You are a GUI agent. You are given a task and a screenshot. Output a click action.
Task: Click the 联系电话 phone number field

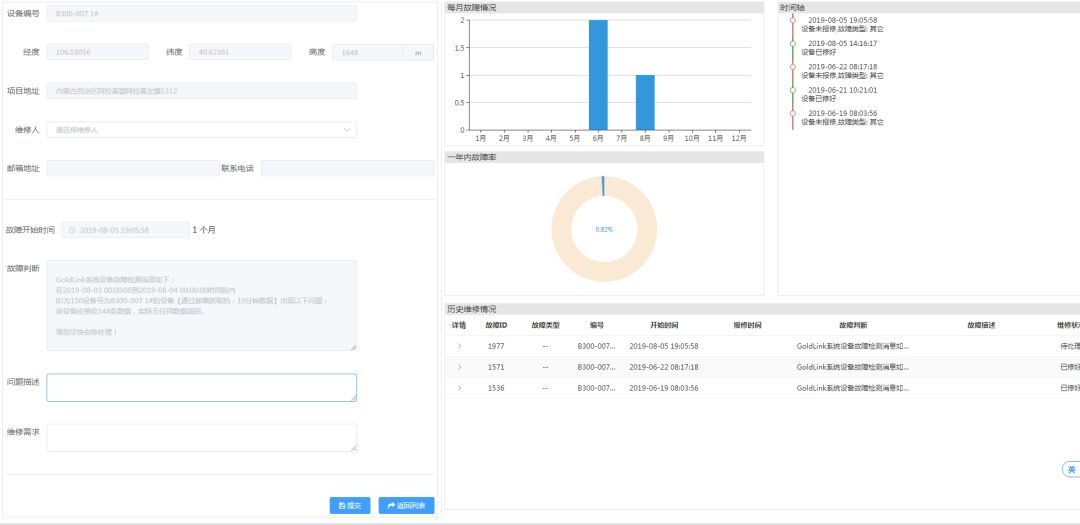(x=347, y=169)
